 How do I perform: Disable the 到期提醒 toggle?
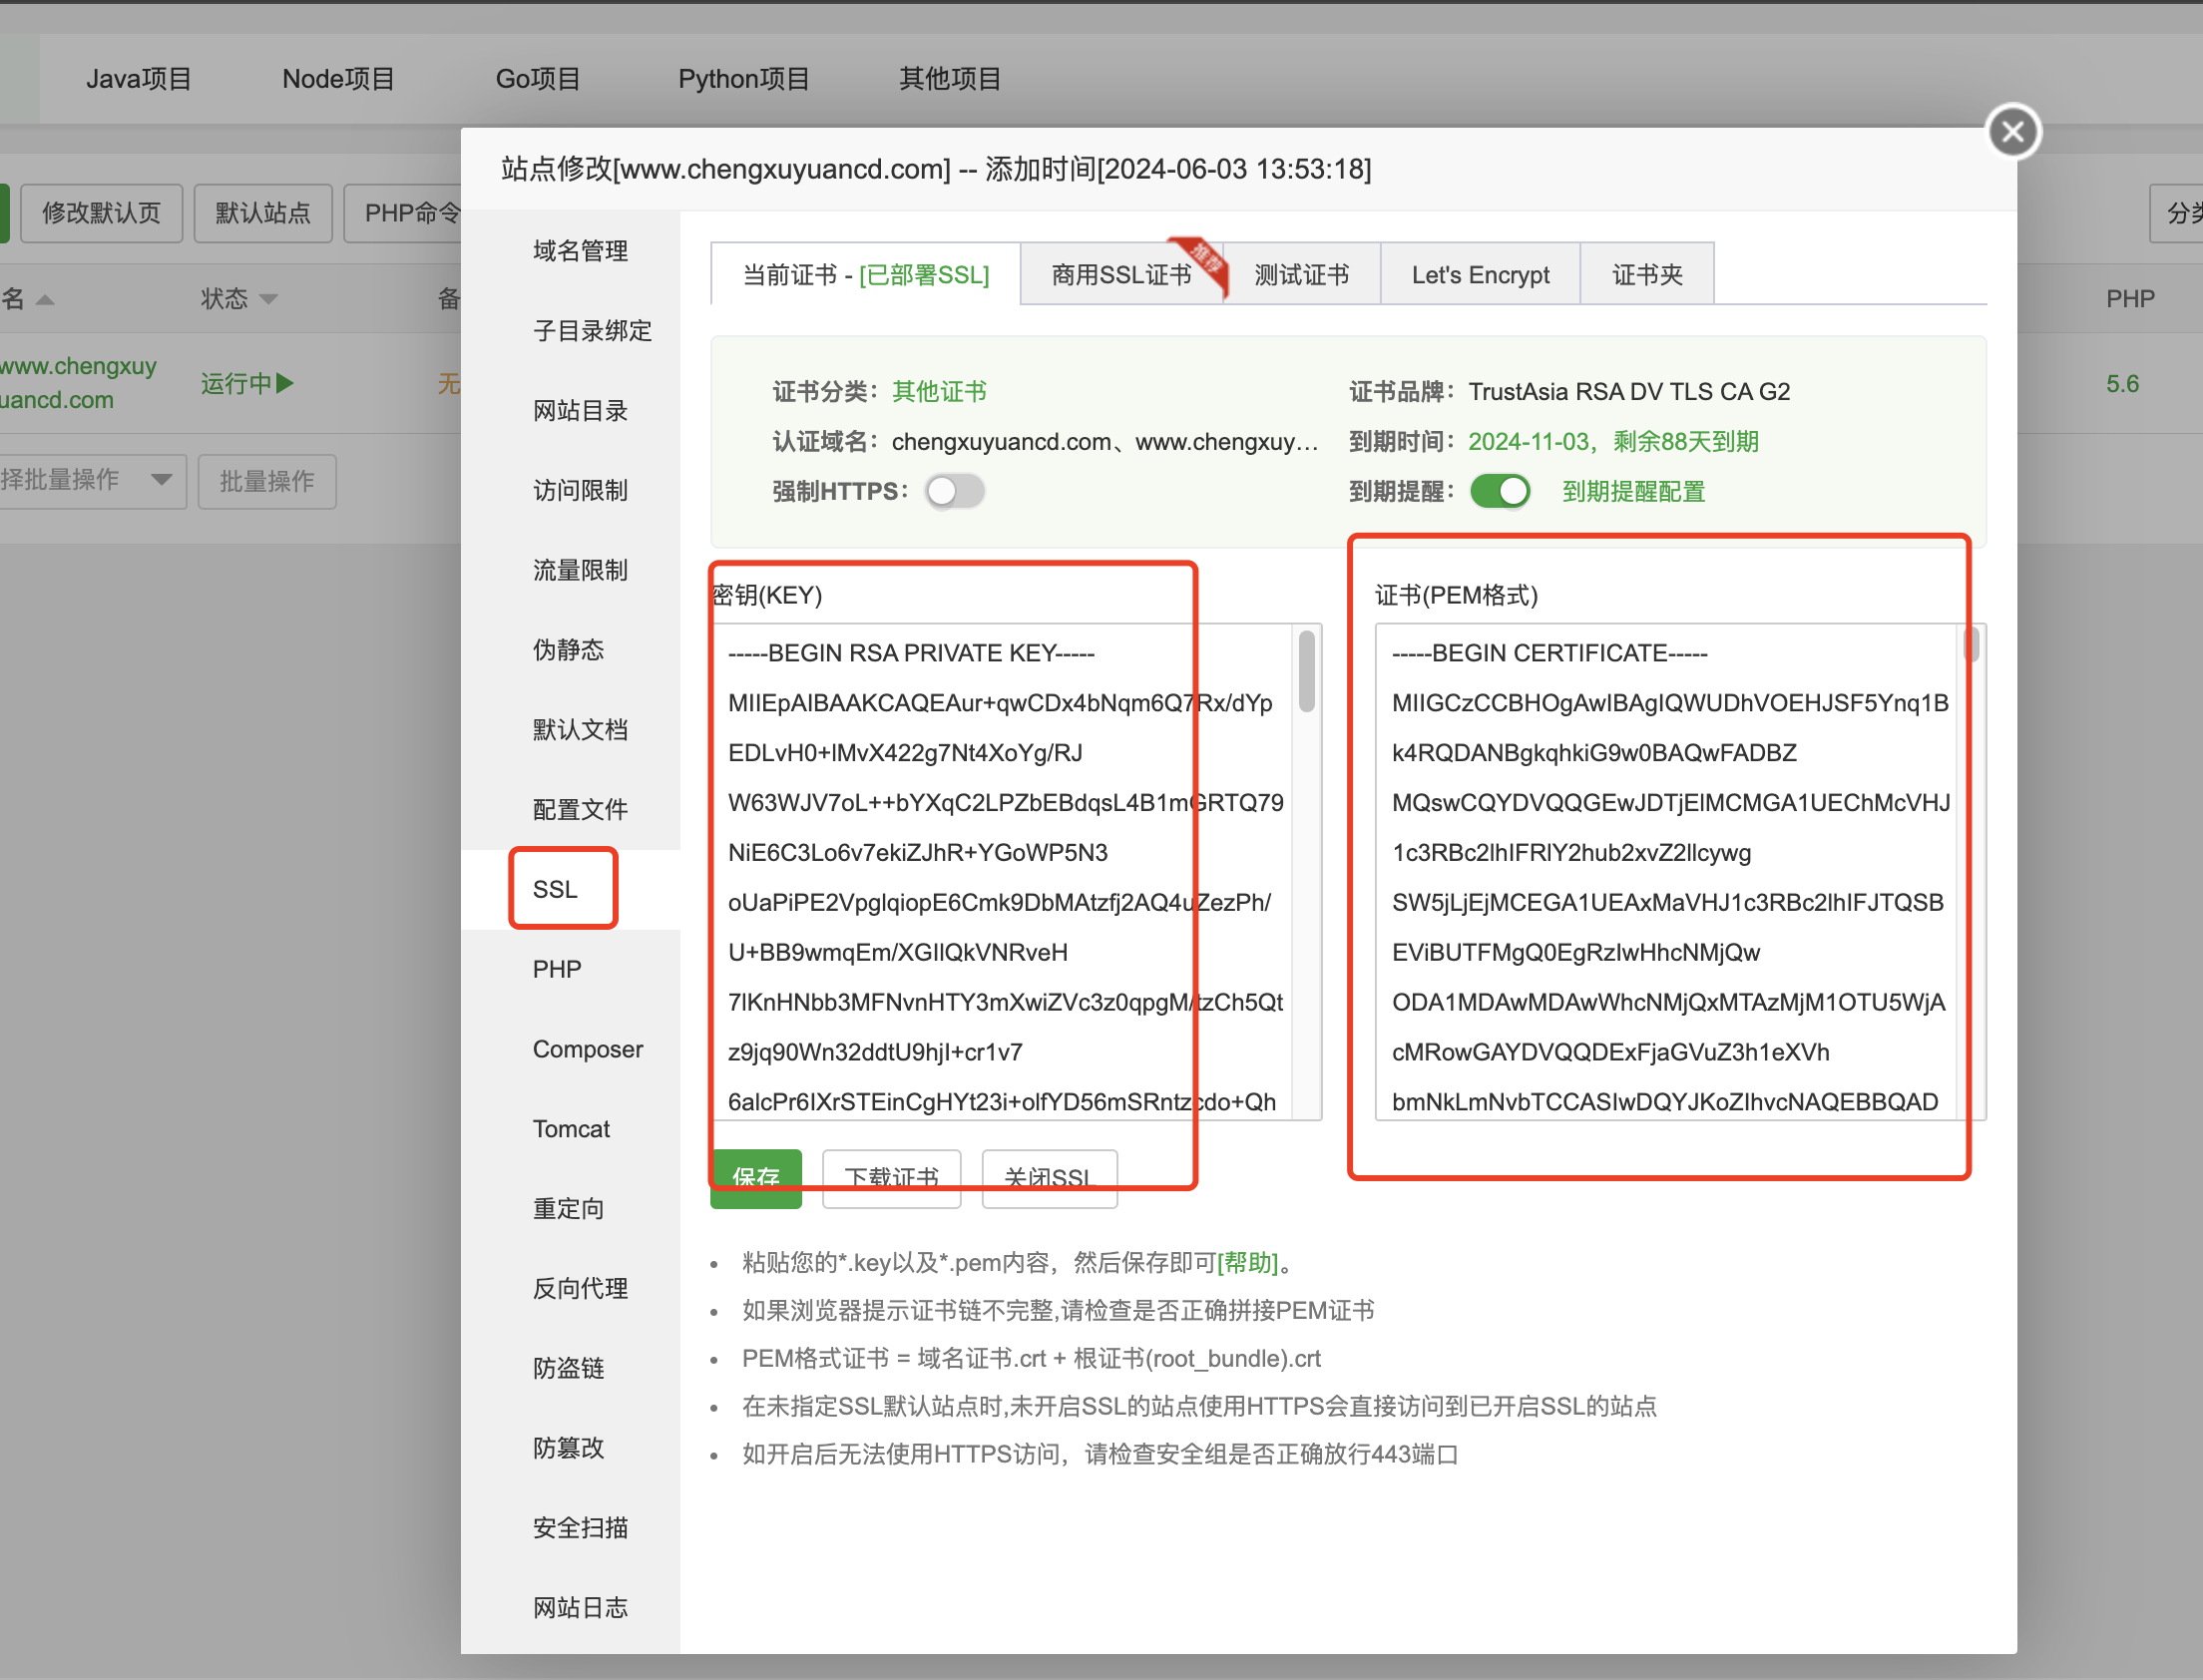[1499, 490]
